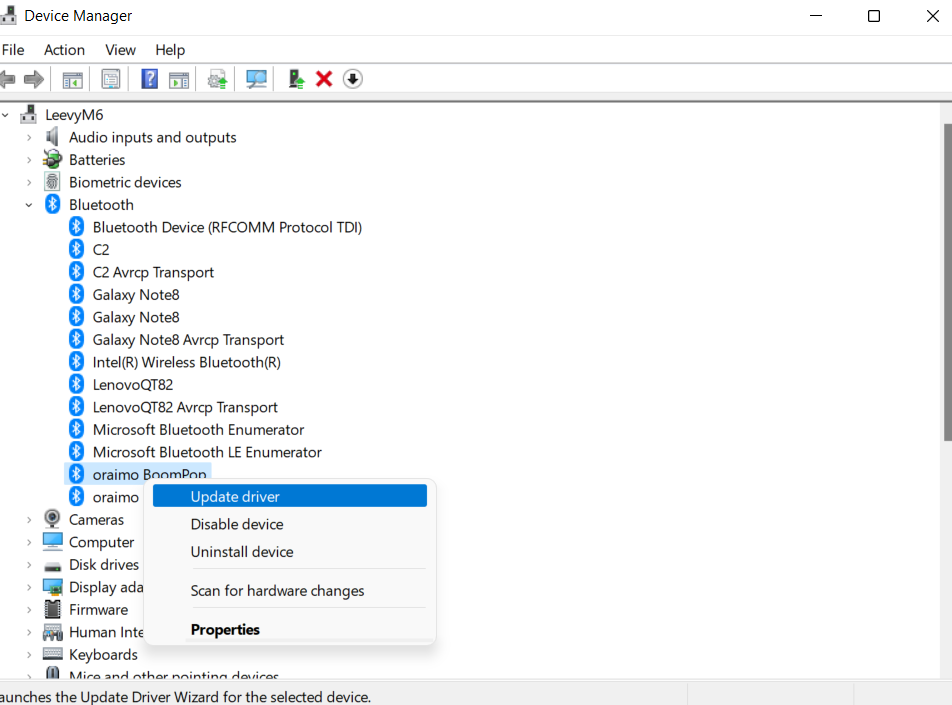Select the LeevyM6 computer root node icon
This screenshot has height=705, width=952.
click(29, 114)
